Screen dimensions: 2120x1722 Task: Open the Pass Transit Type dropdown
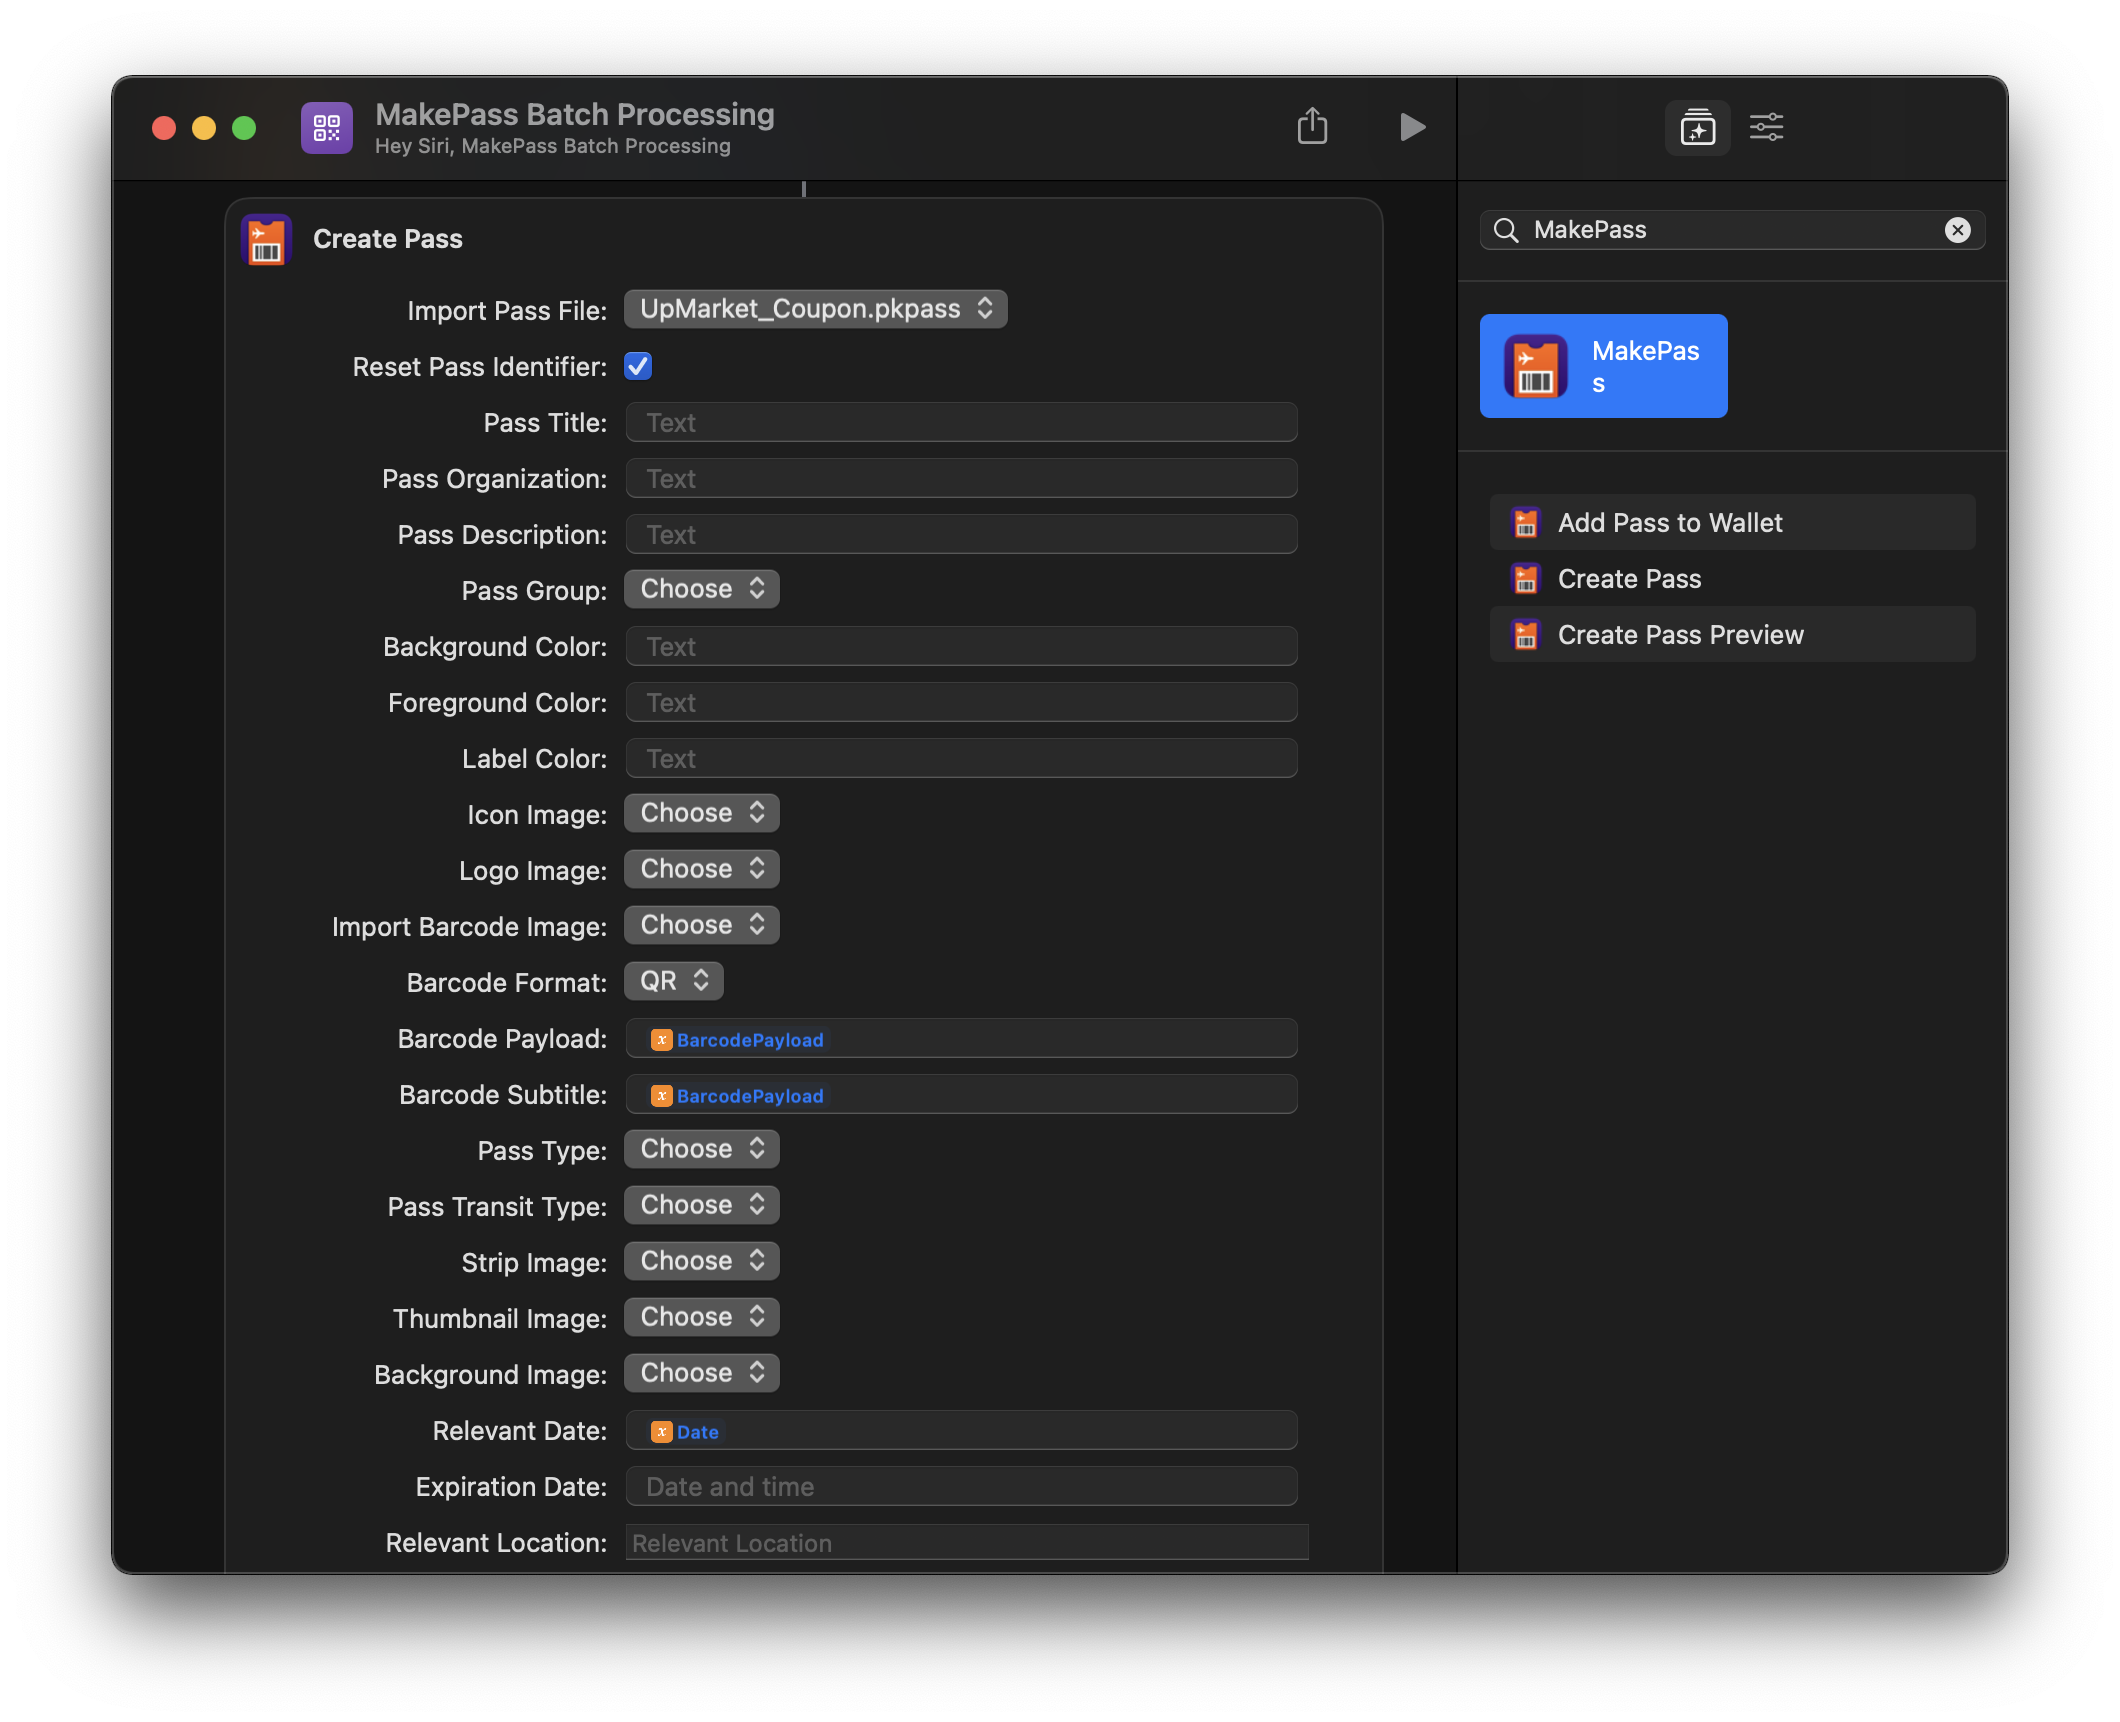(701, 1205)
